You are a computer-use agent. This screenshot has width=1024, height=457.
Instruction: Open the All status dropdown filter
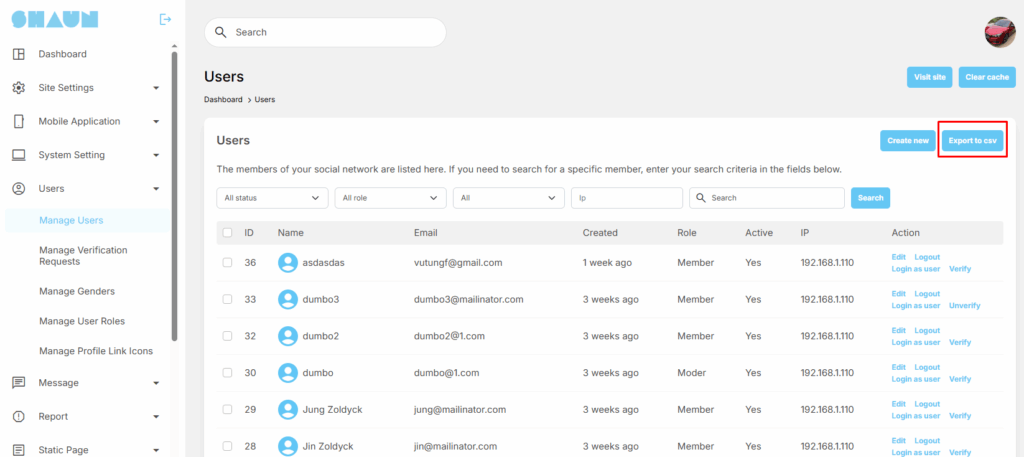272,198
